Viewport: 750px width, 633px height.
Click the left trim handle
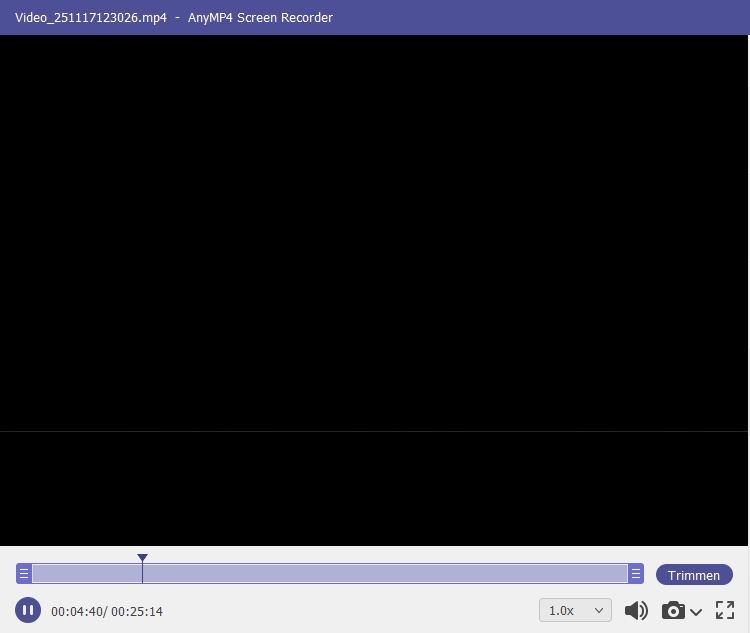point(24,574)
